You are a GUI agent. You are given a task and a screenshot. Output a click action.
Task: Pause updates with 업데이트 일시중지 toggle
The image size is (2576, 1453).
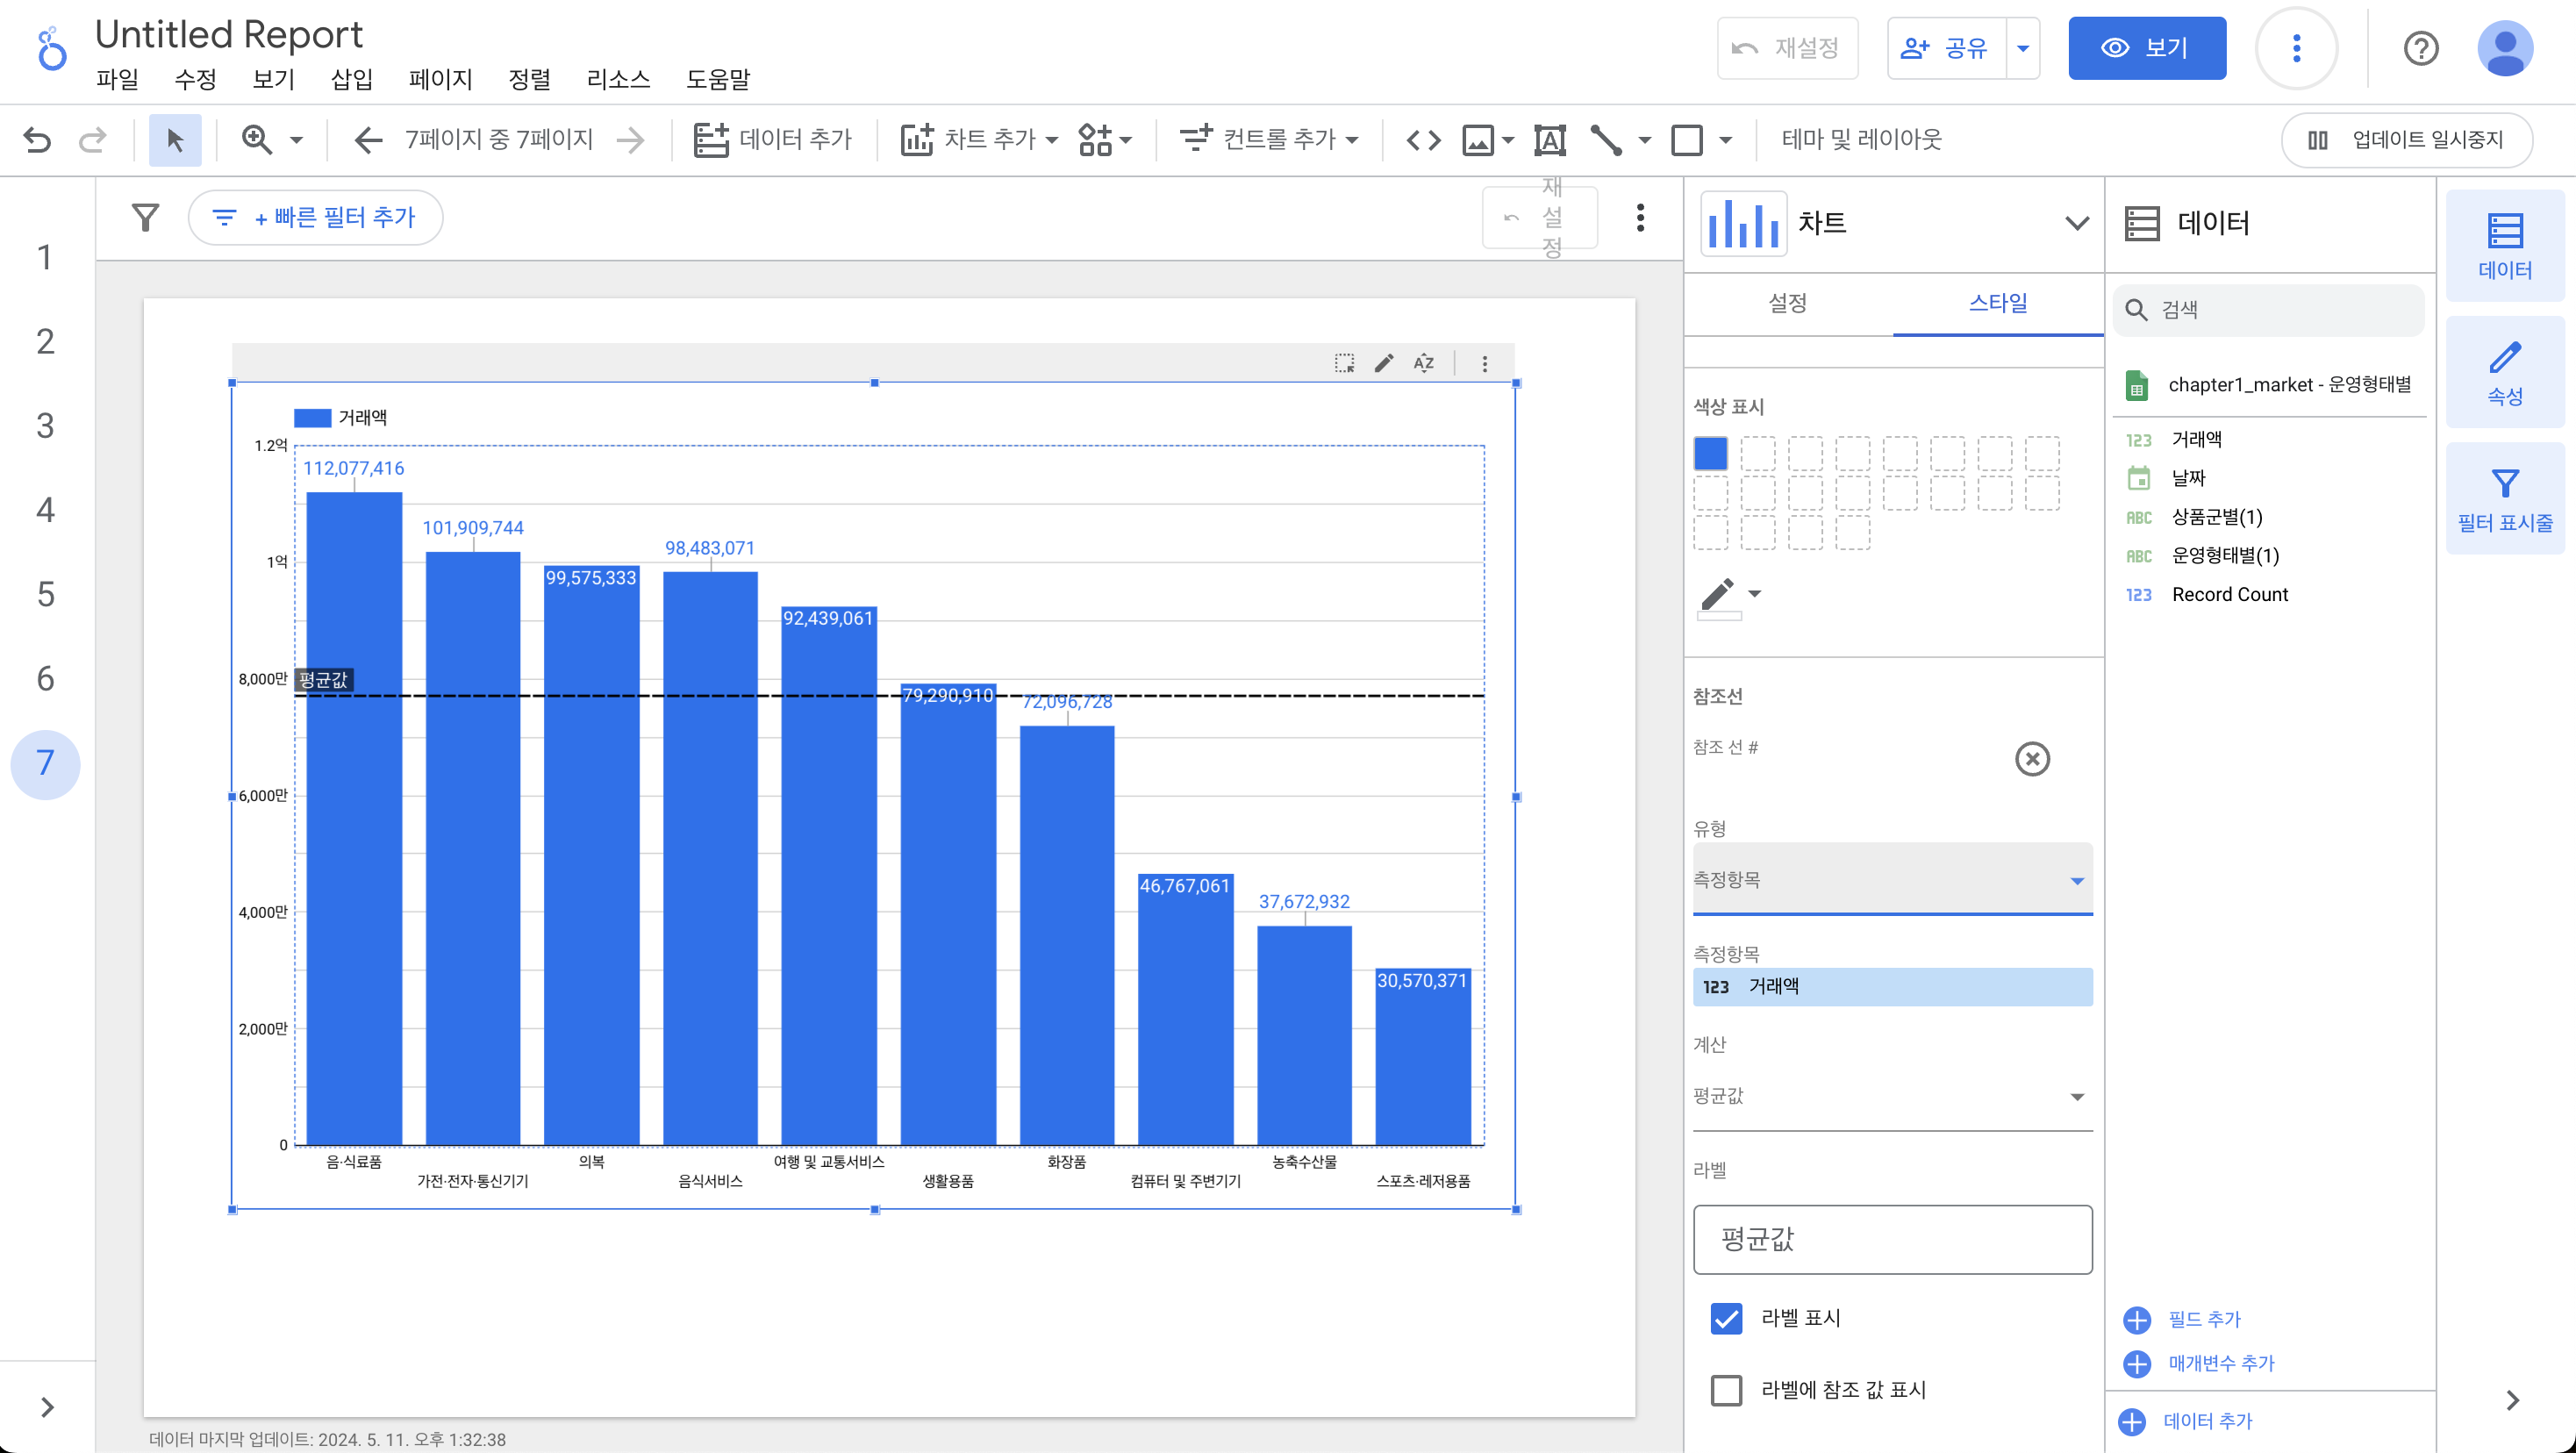point(2406,139)
